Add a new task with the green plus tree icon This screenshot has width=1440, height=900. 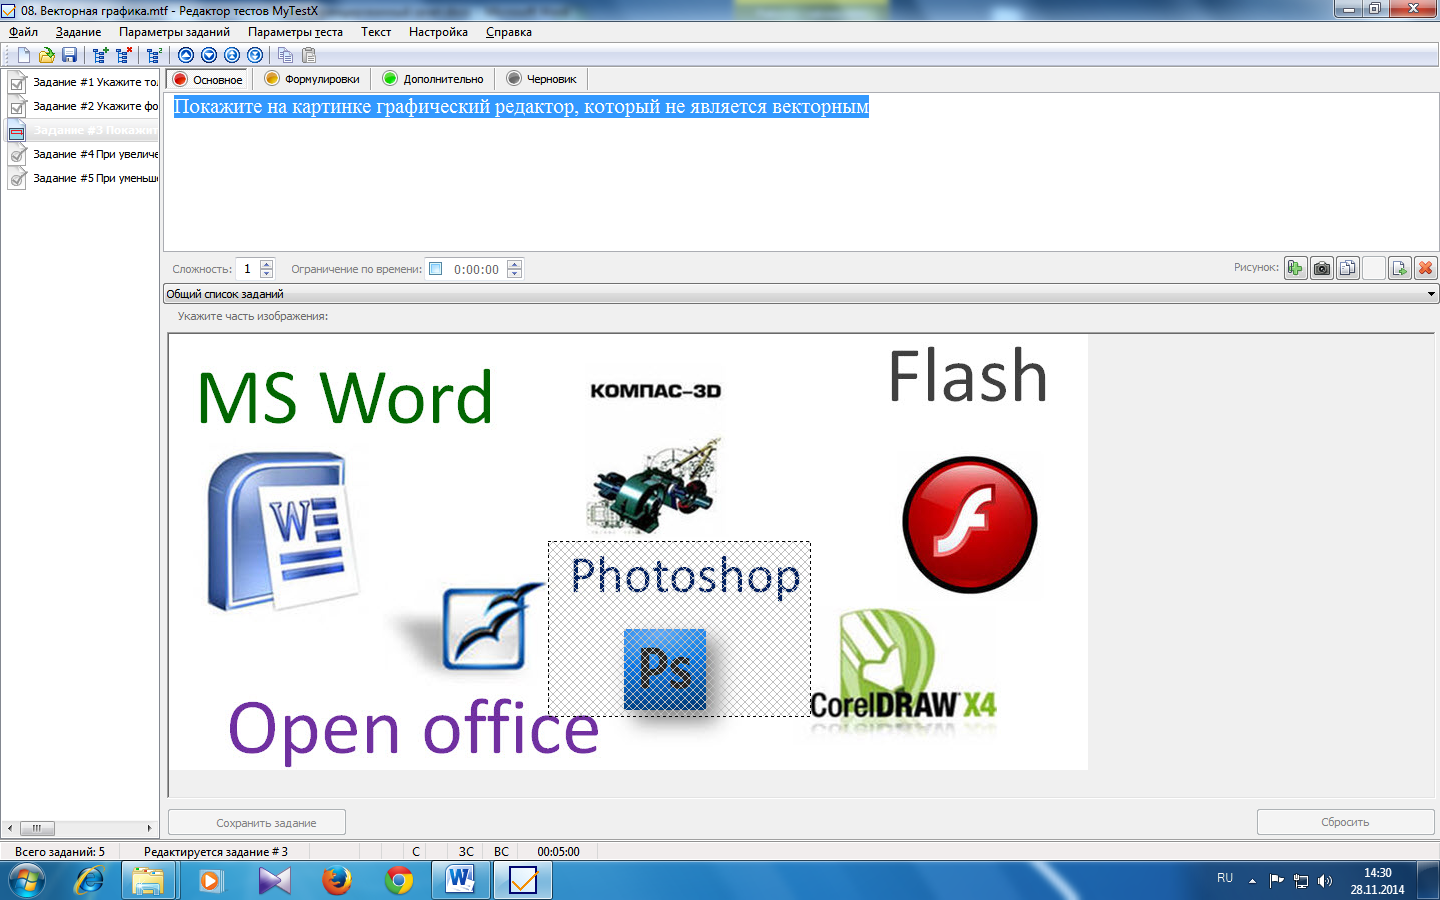coord(100,55)
